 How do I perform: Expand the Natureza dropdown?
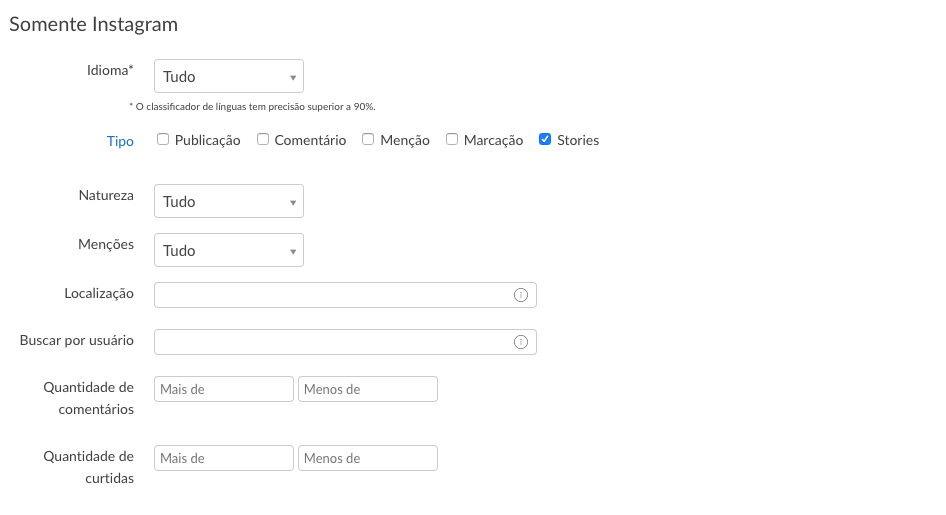(229, 202)
